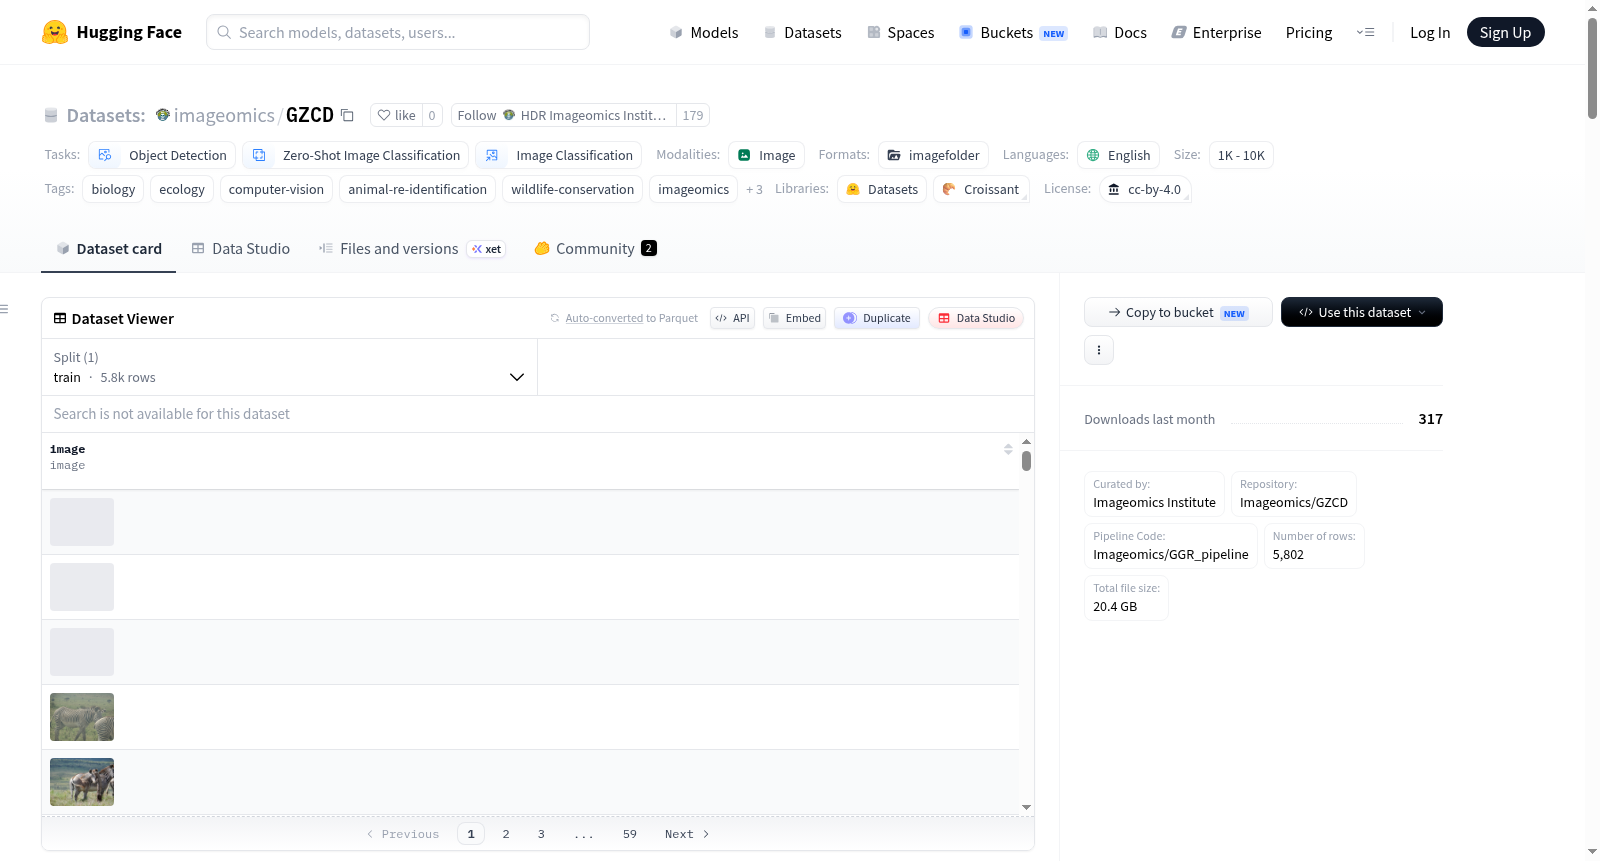Click the search magnifier icon
1600x861 pixels.
point(224,32)
